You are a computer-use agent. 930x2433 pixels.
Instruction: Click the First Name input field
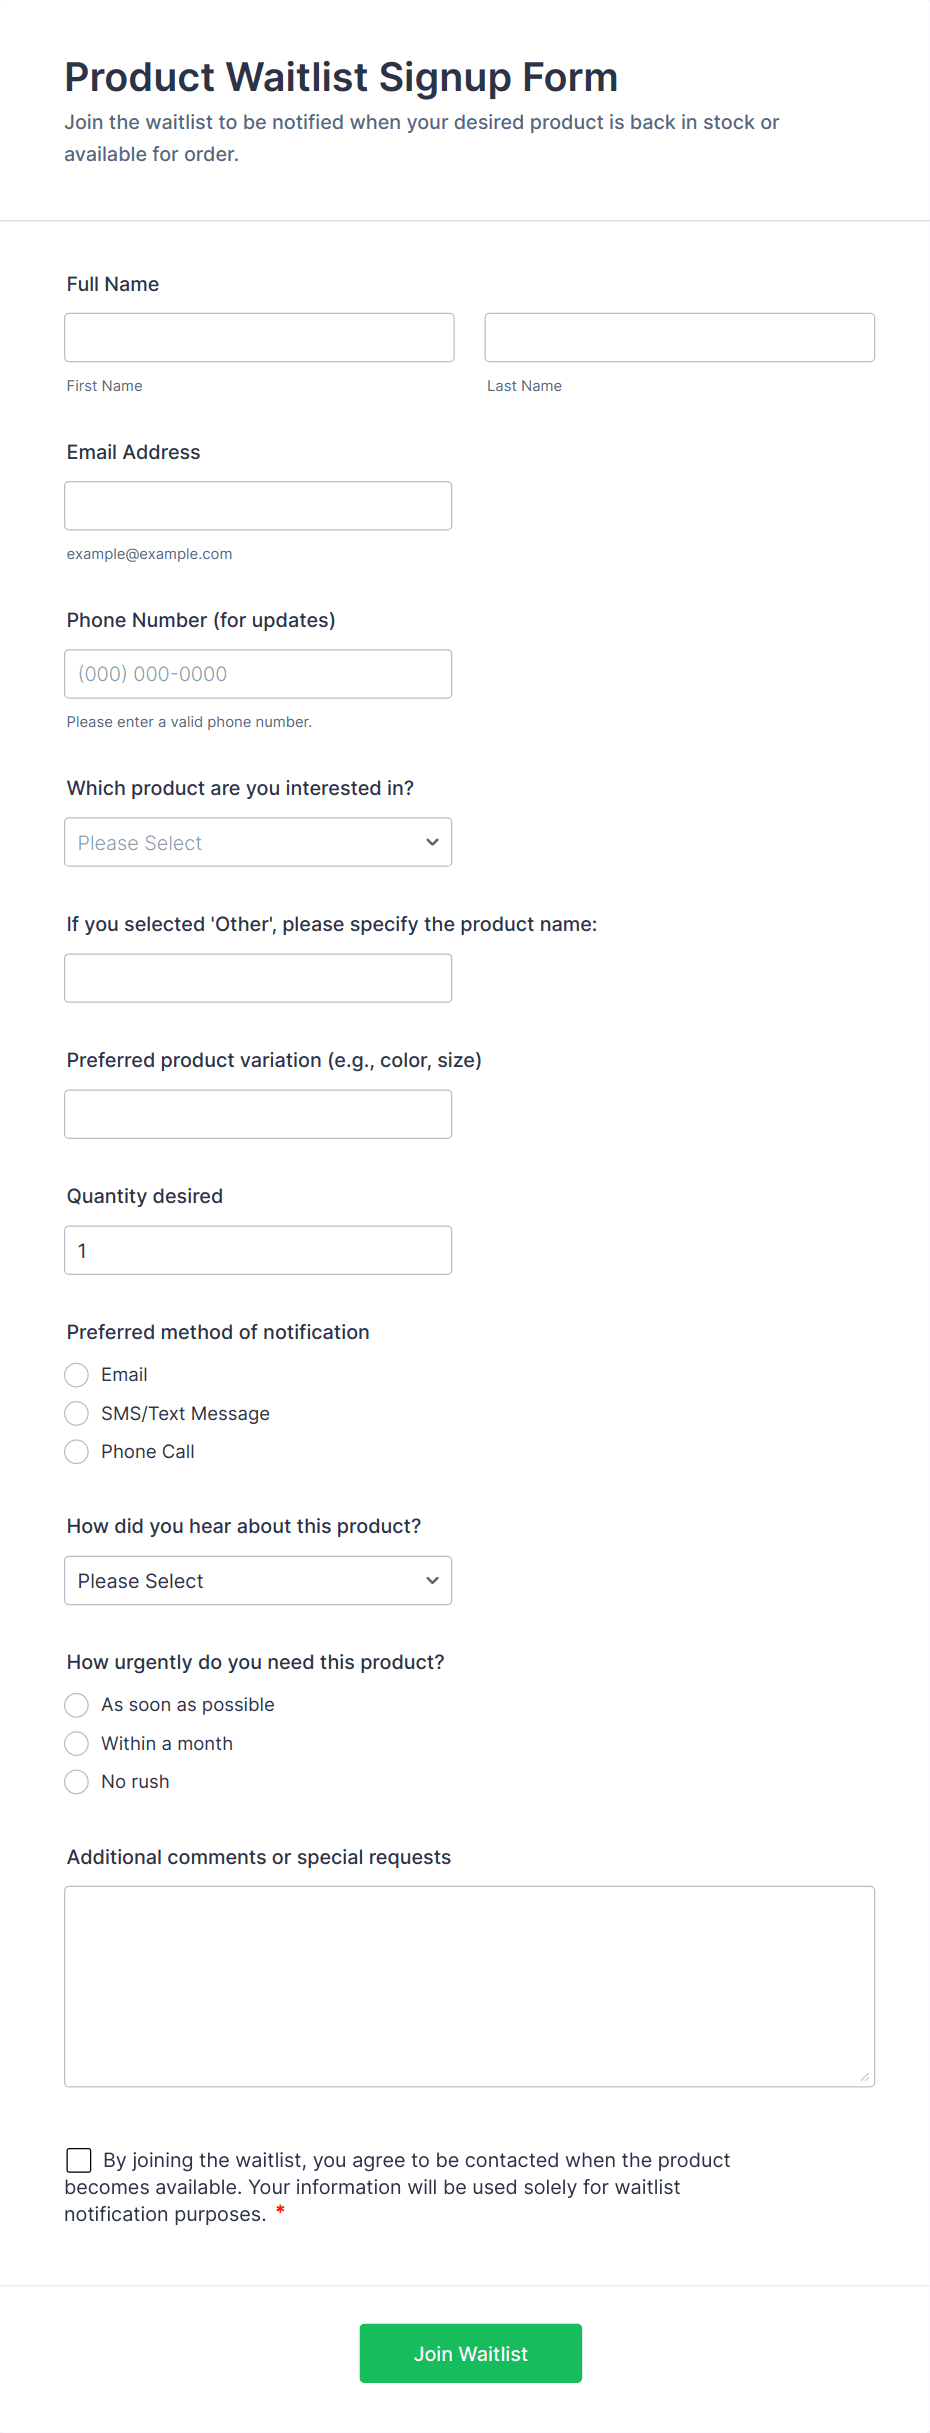pos(259,337)
